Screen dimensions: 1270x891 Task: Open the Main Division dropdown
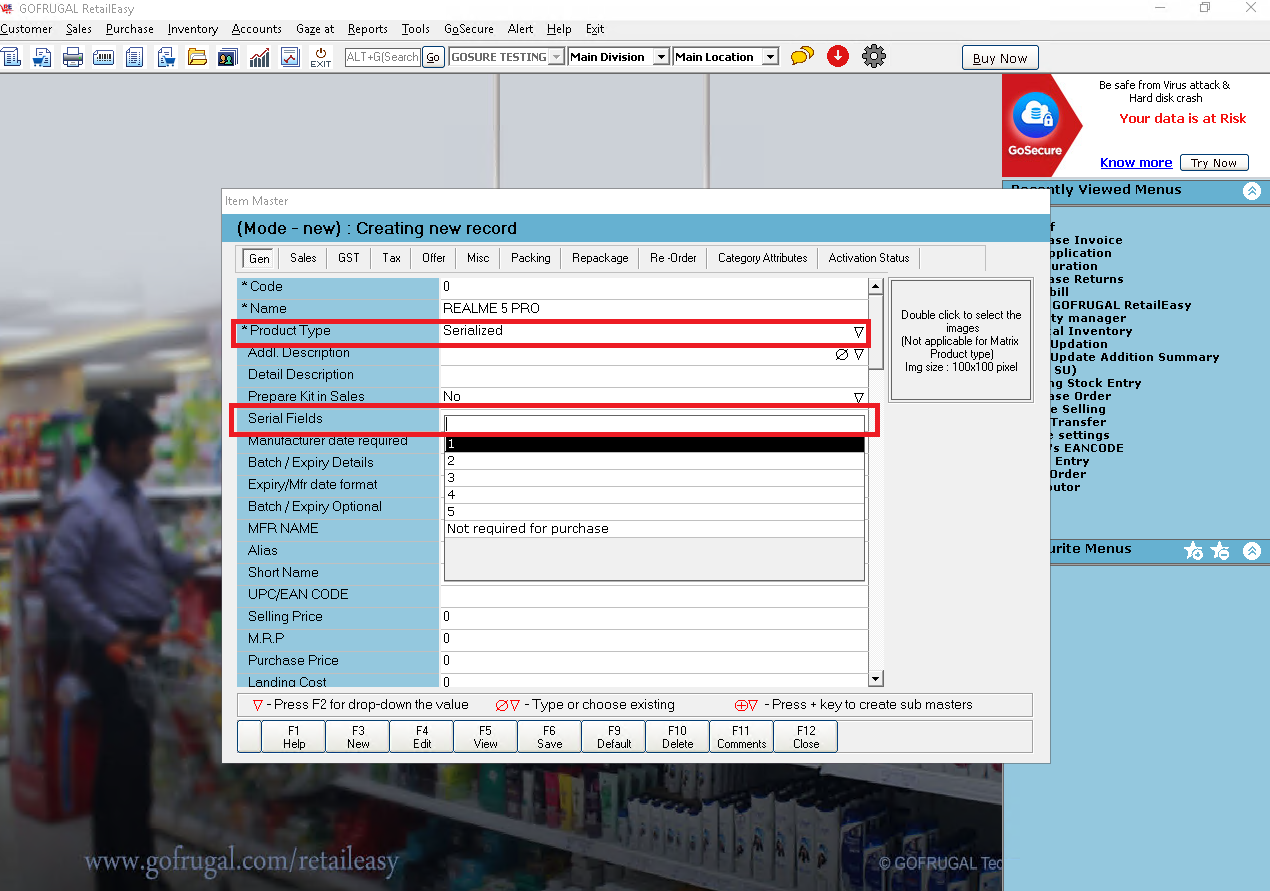(x=660, y=57)
